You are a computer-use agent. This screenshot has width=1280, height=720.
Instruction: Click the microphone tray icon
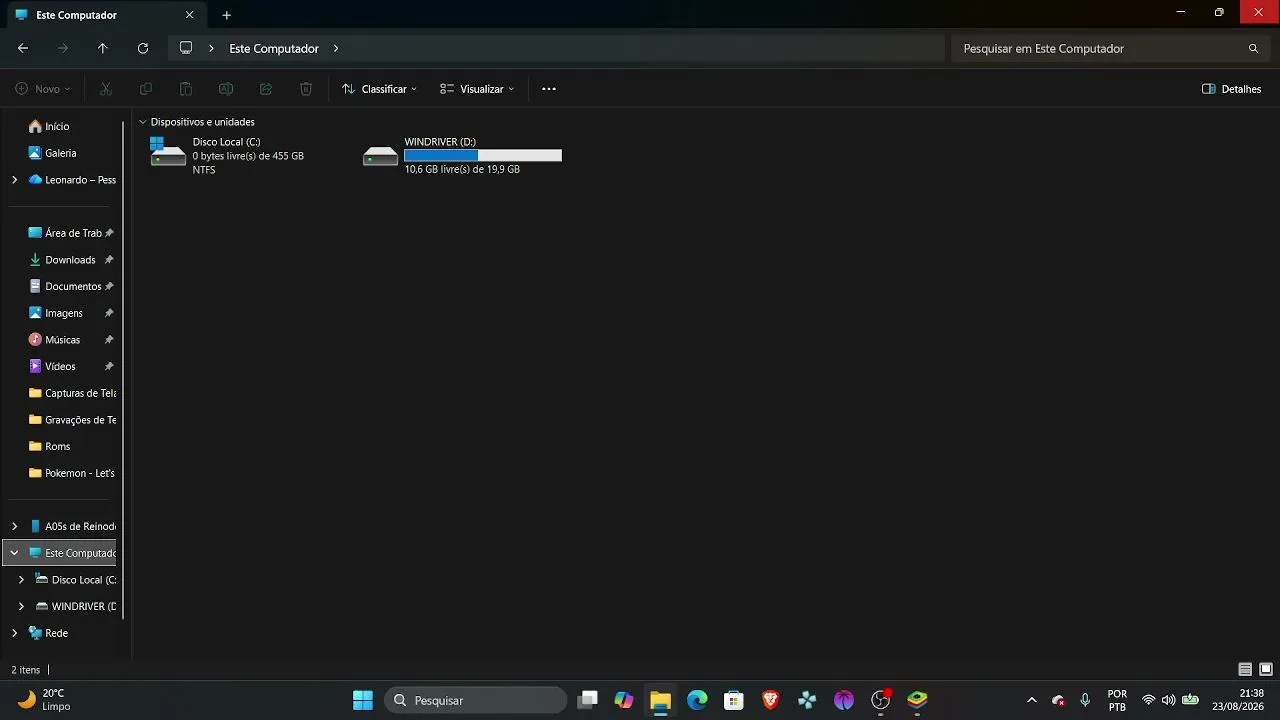(x=1085, y=700)
